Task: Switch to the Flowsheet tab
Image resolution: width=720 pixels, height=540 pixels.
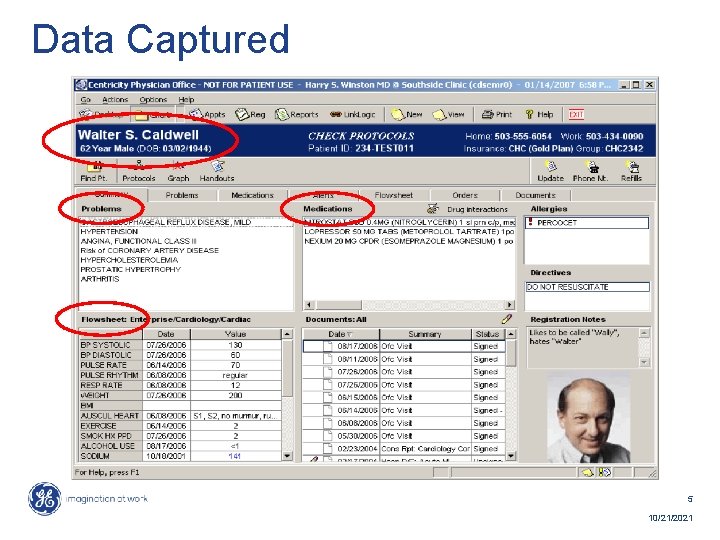Action: 394,195
